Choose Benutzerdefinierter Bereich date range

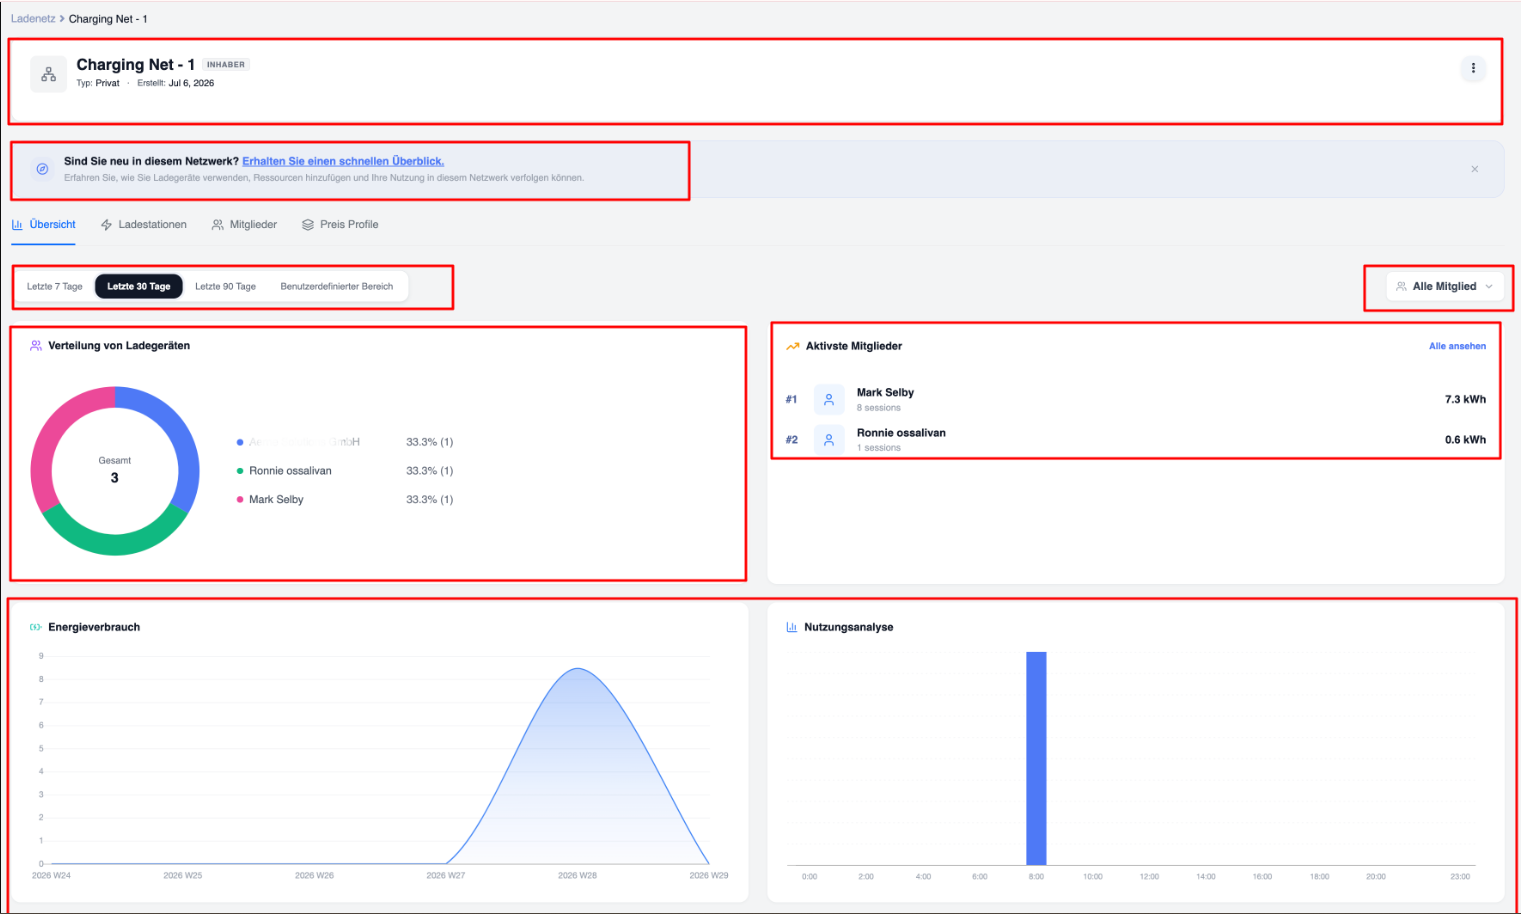(x=337, y=286)
